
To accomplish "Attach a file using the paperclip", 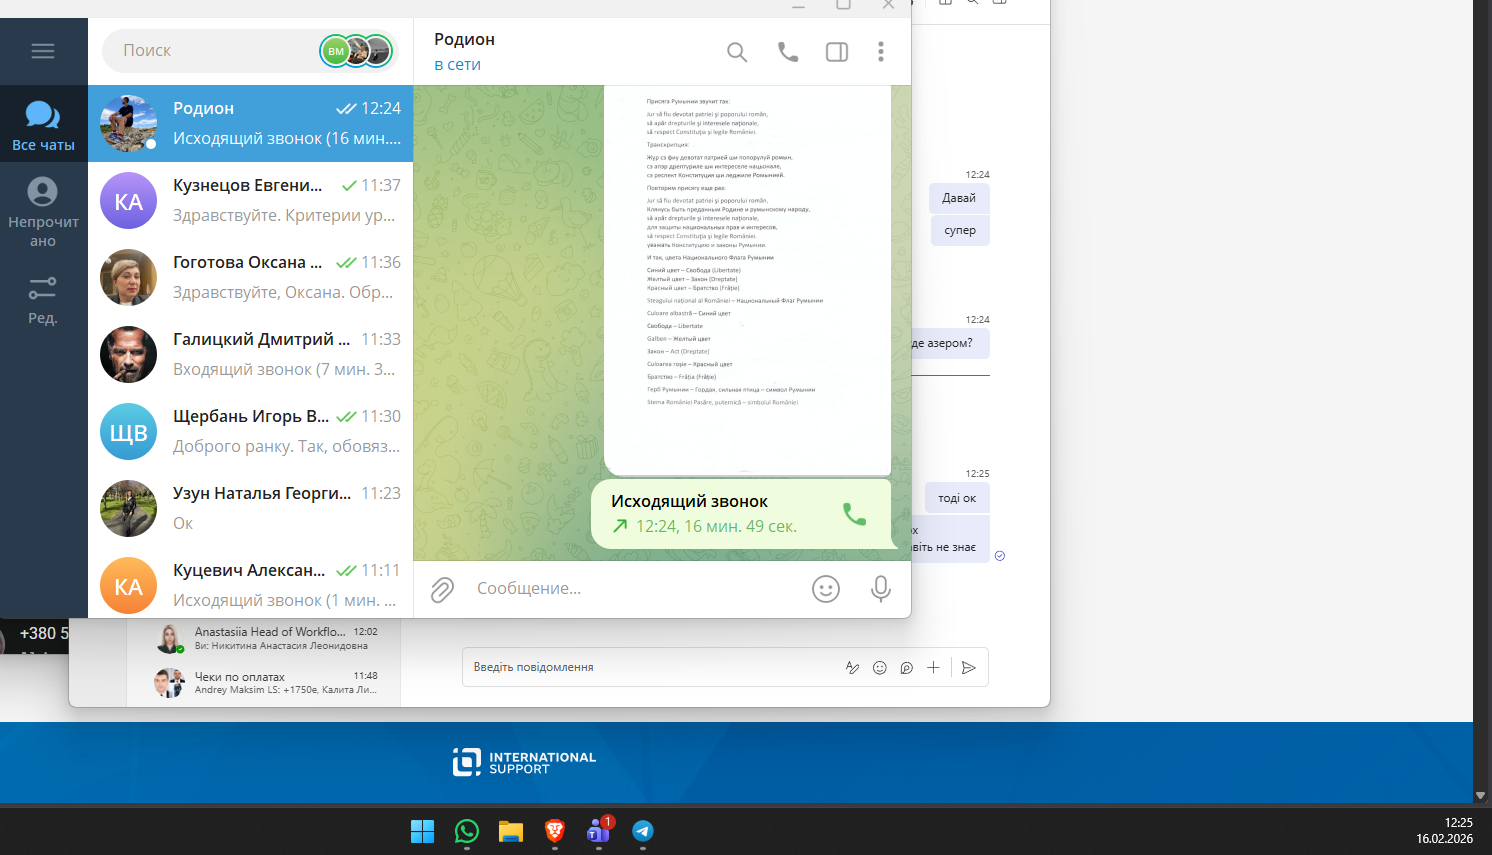I will coord(442,589).
